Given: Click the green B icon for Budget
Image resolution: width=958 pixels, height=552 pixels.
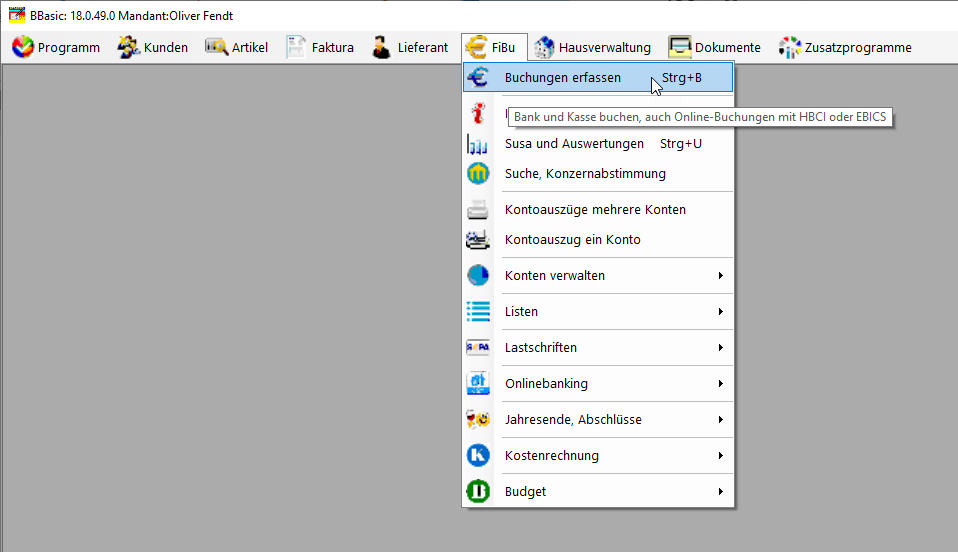Looking at the screenshot, I should click(x=478, y=491).
